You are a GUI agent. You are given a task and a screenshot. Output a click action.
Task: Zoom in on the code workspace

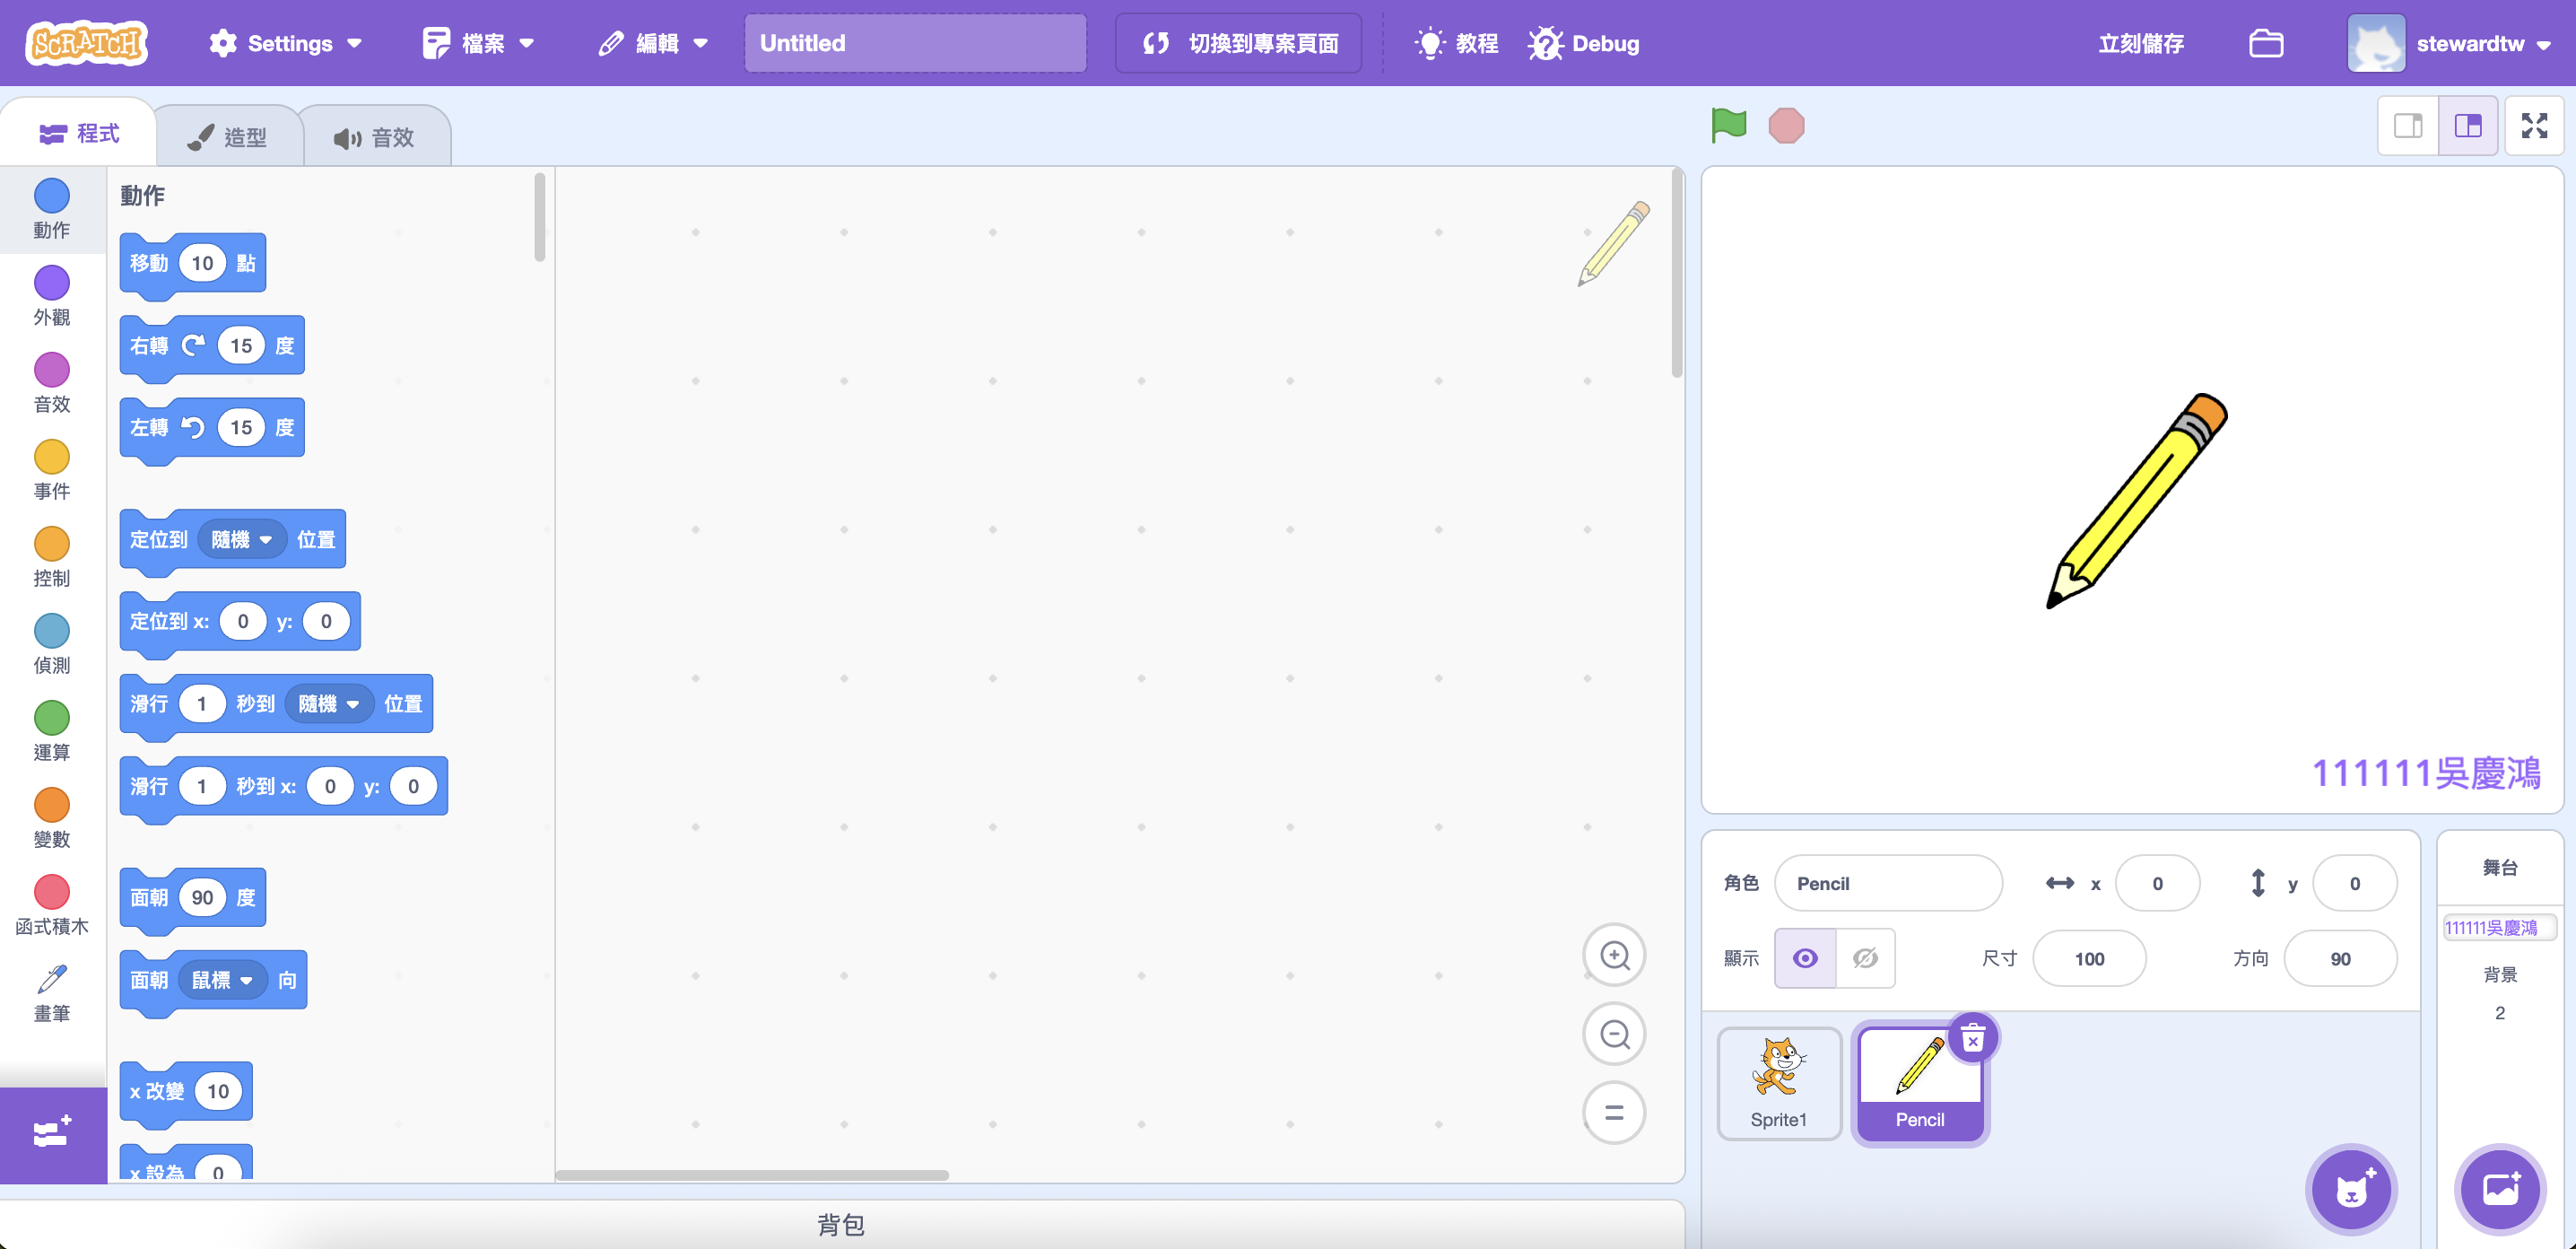click(x=1613, y=955)
